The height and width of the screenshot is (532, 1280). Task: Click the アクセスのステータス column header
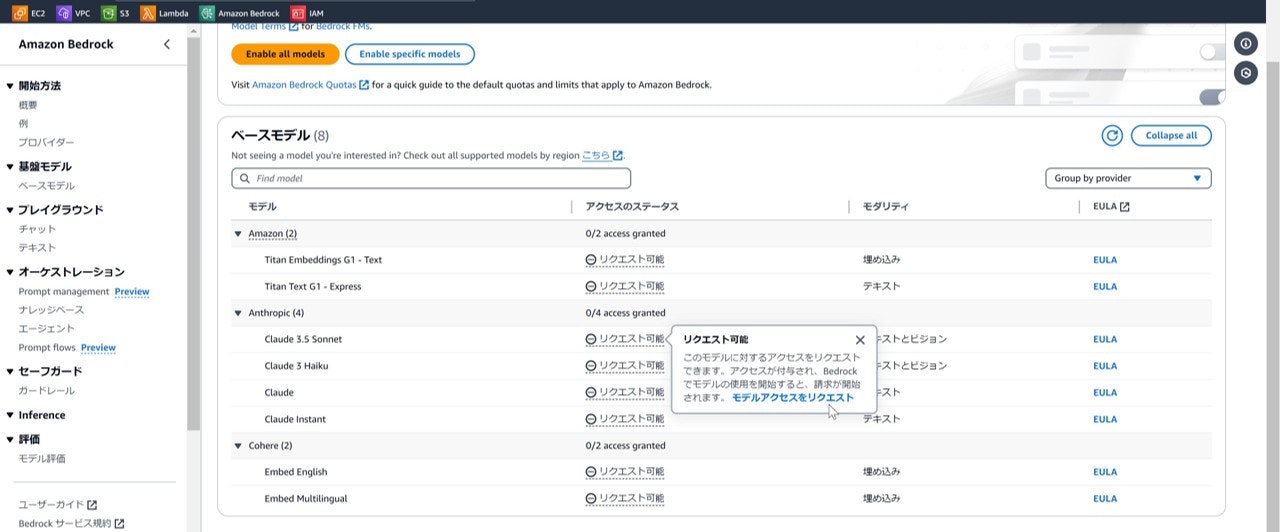(x=632, y=207)
